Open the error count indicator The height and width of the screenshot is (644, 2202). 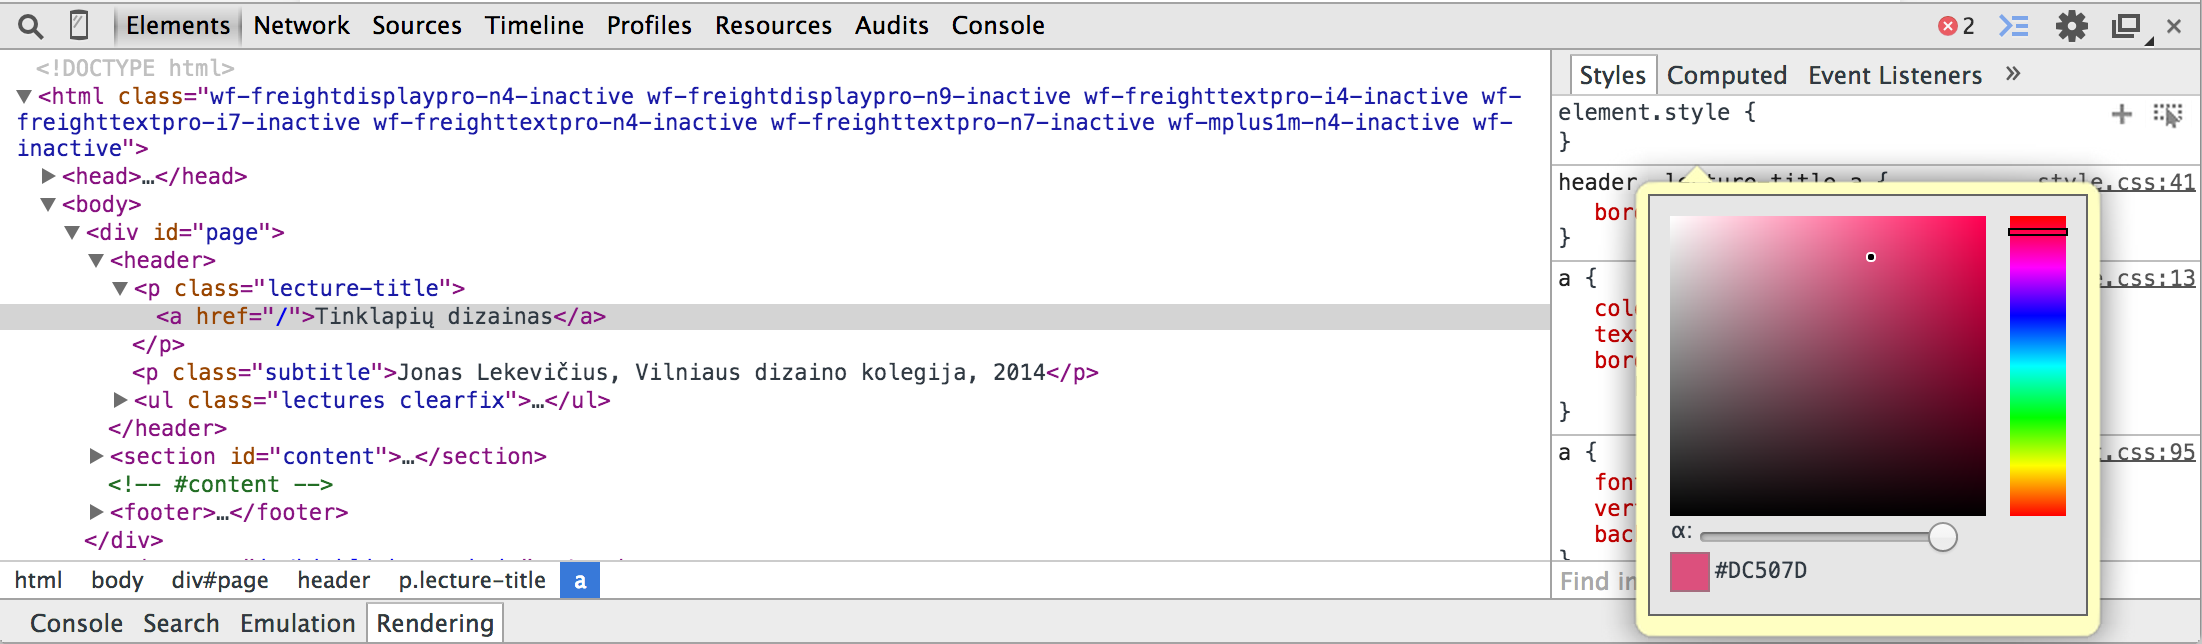tap(1957, 26)
